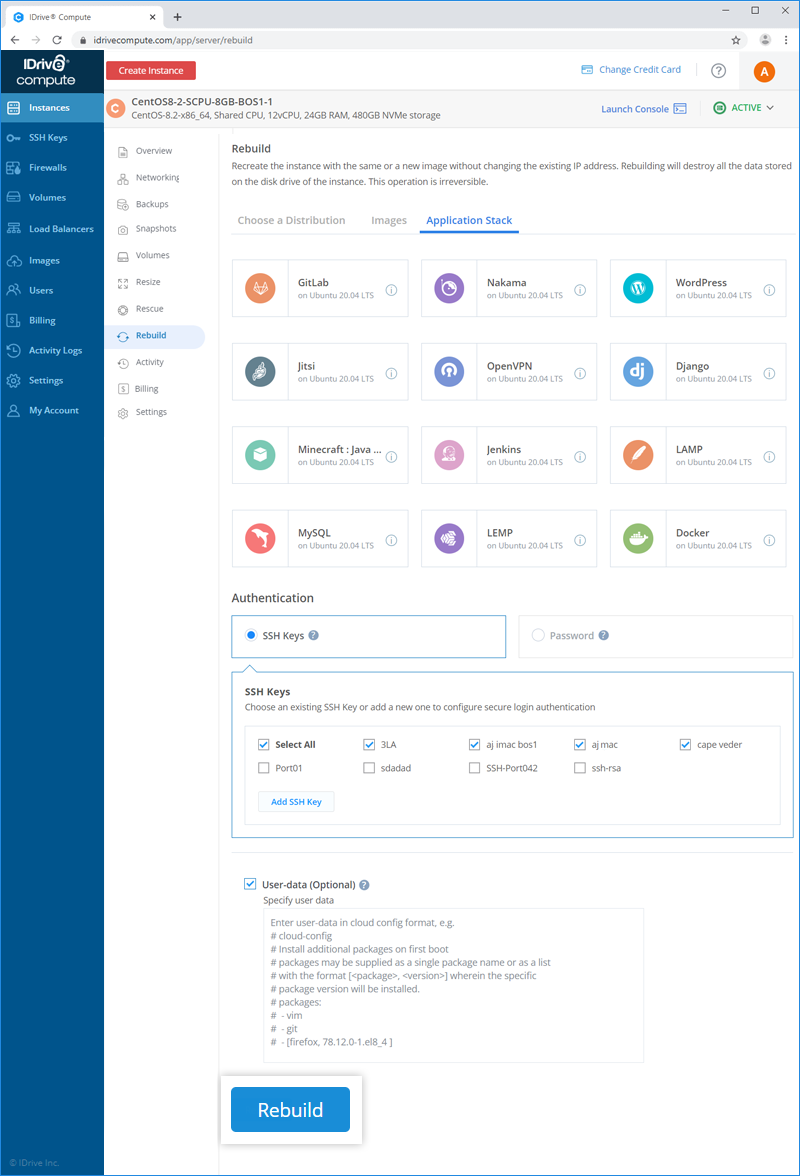Open a new browser tab
This screenshot has height=1176, width=800.
pyautogui.click(x=178, y=16)
